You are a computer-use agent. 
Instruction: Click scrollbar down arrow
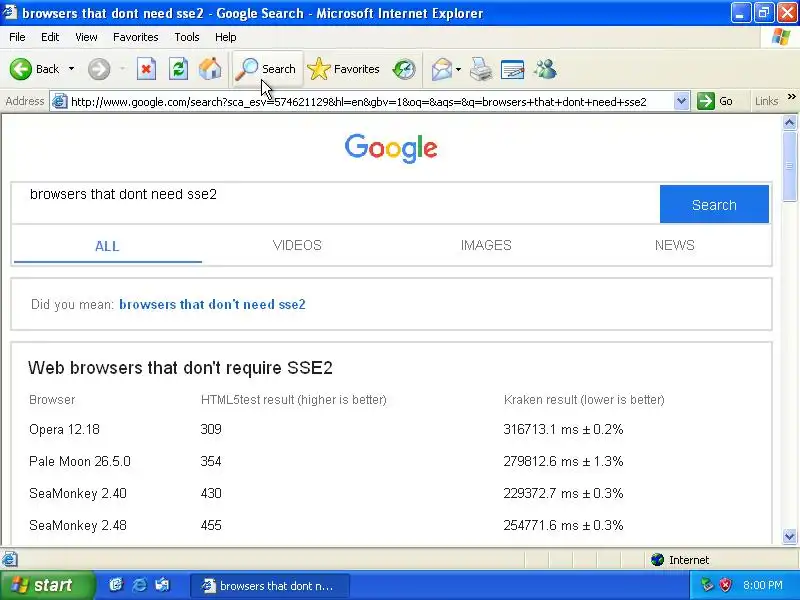[x=789, y=536]
